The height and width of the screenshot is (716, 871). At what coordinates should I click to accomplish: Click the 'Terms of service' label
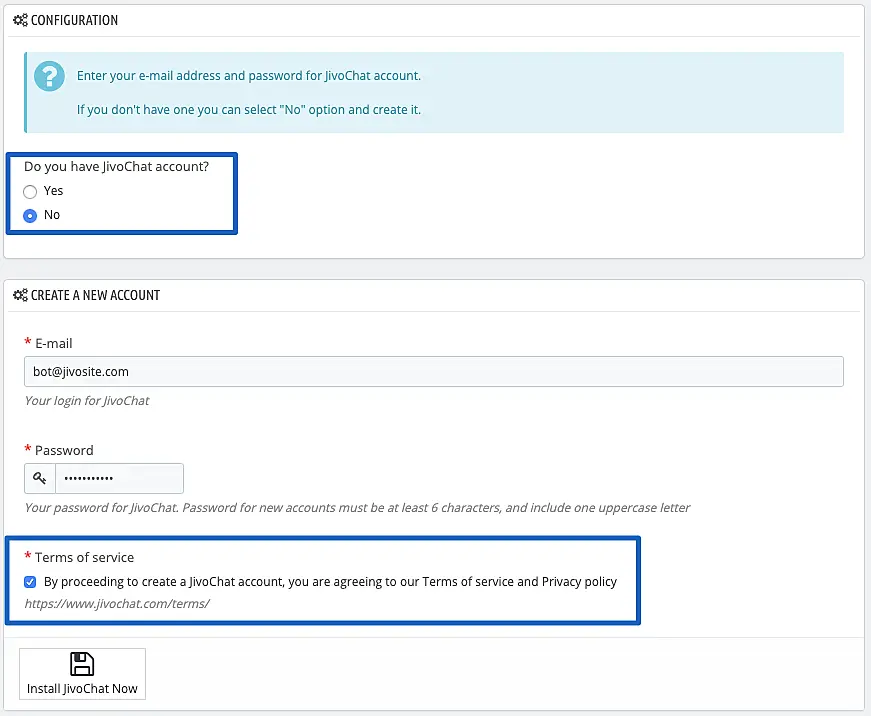point(84,557)
